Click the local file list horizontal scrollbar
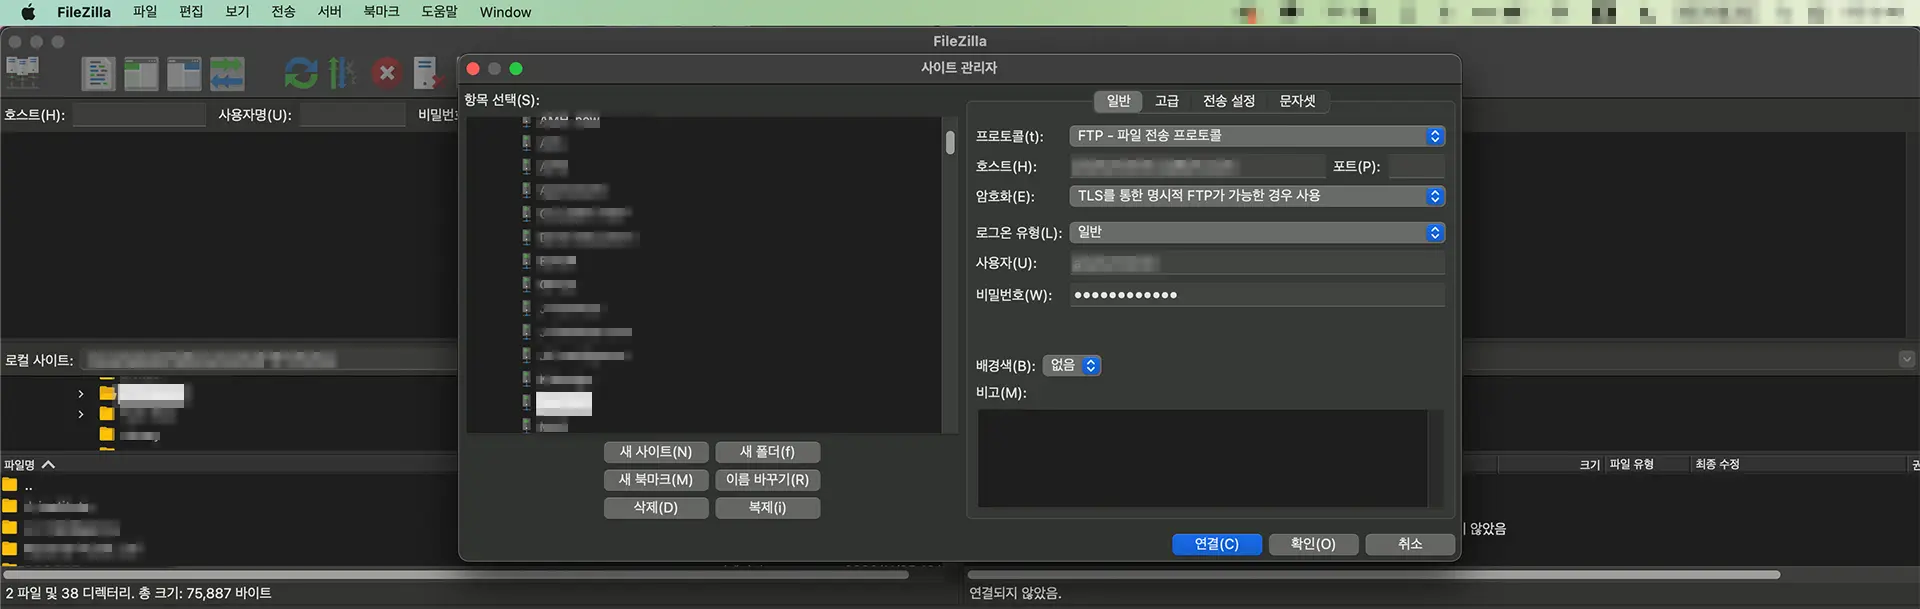 pos(457,575)
